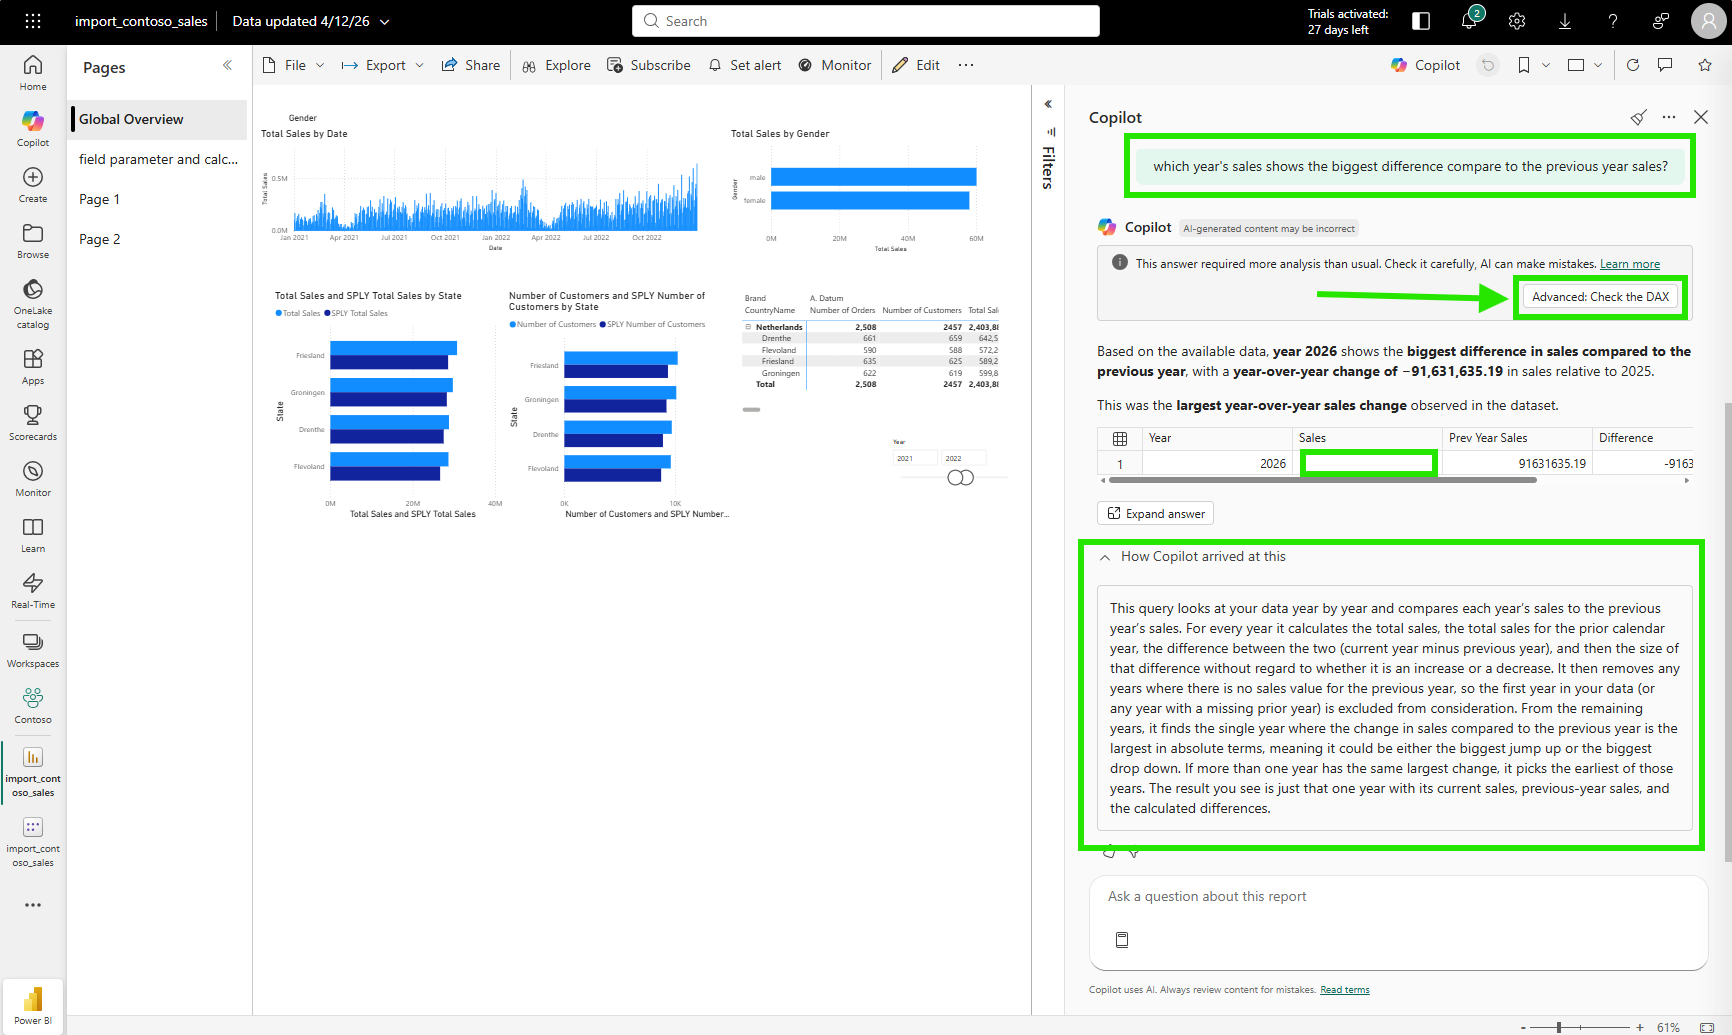This screenshot has width=1732, height=1035.
Task: Open the Data updated dropdown chevron
Action: tap(385, 21)
